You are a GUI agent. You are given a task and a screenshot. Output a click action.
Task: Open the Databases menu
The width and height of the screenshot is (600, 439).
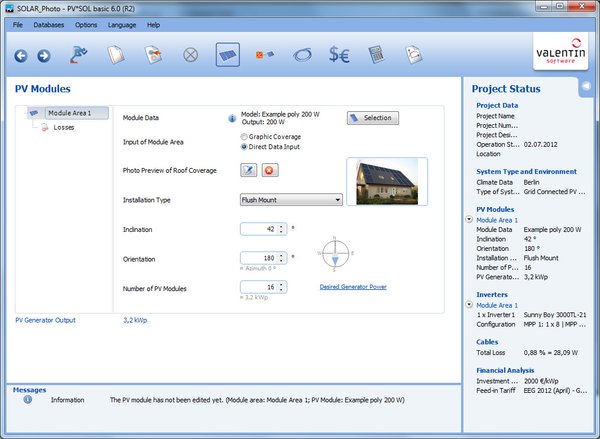tap(46, 23)
